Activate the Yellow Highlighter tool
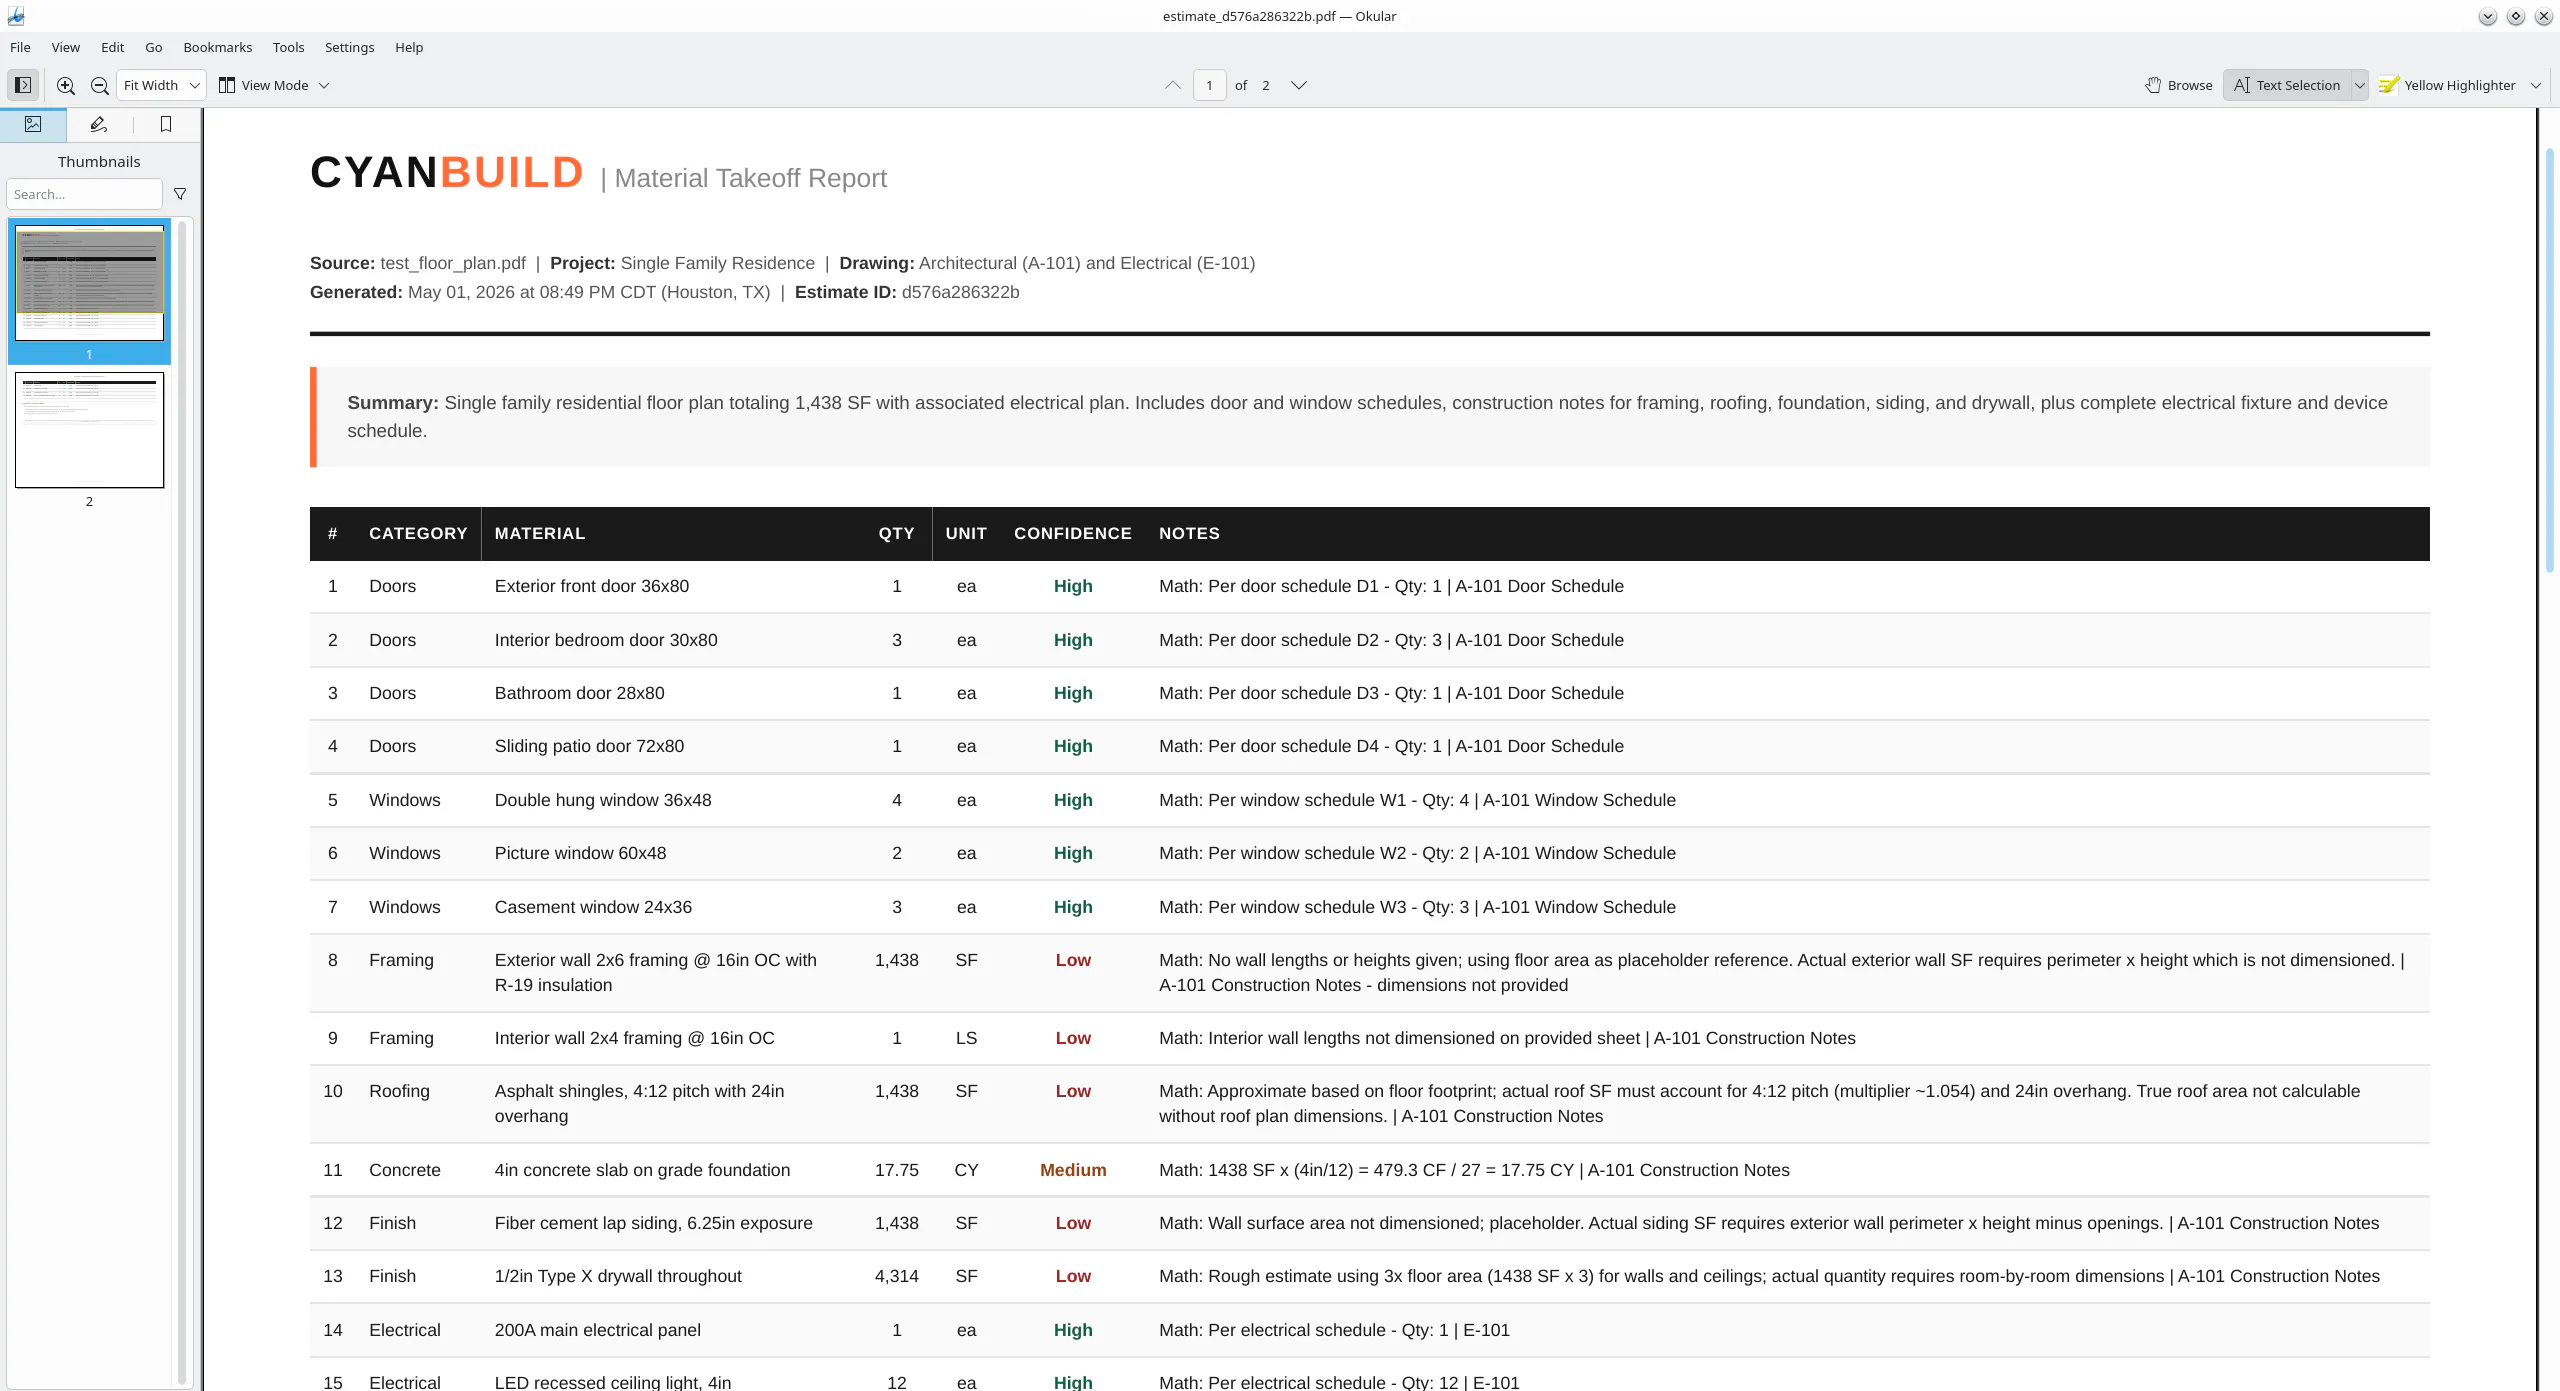The height and width of the screenshot is (1391, 2560). tap(2448, 85)
